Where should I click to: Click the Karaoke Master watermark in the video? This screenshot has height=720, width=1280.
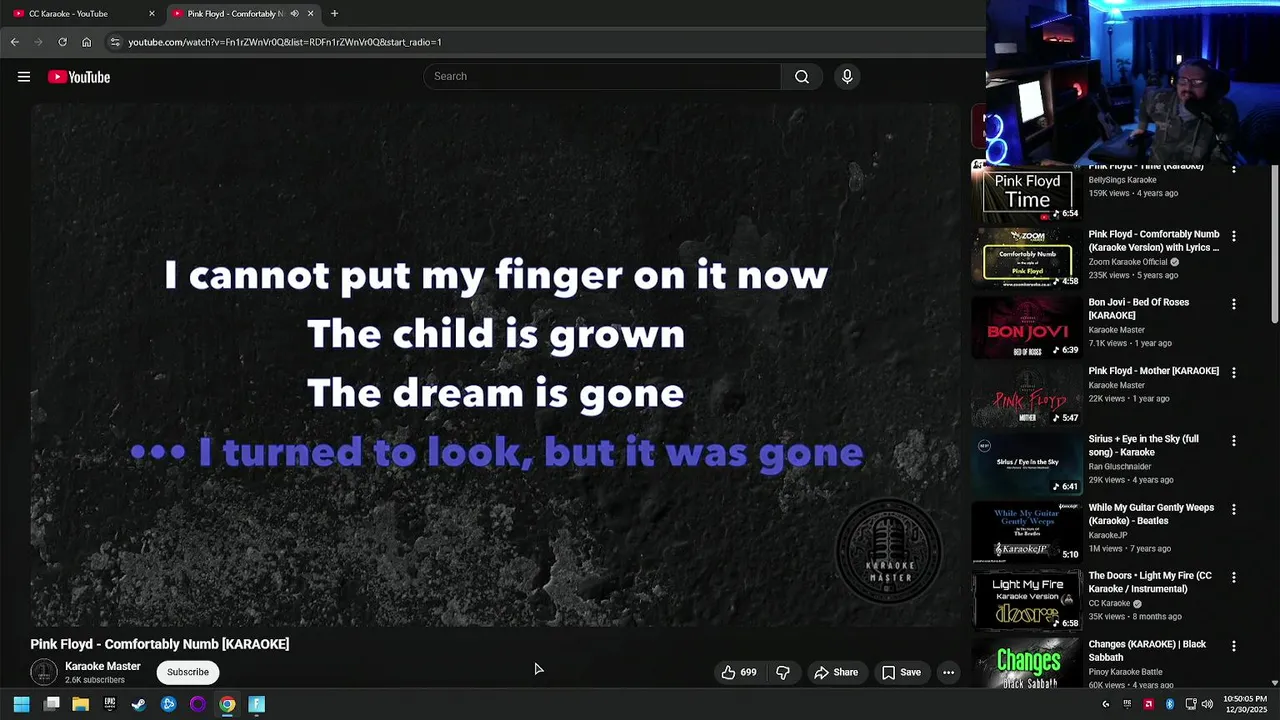coord(889,552)
